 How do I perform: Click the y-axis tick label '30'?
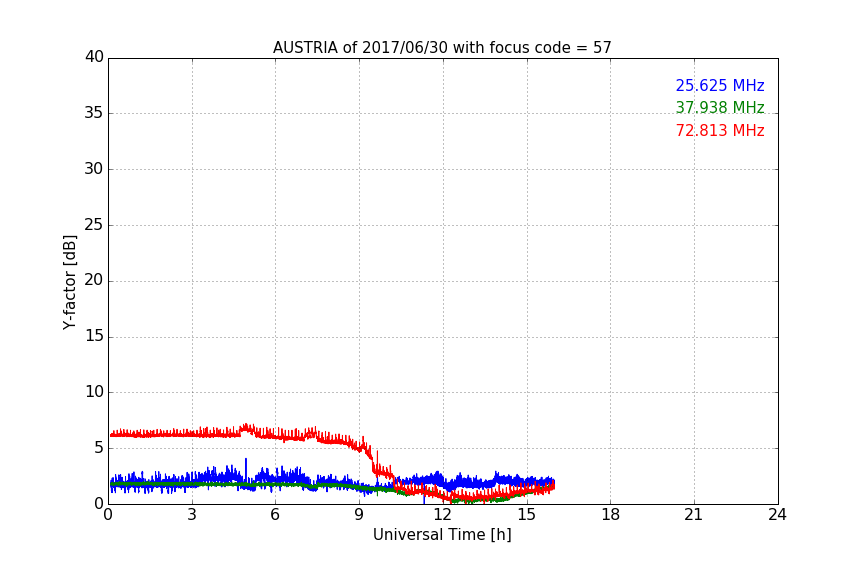click(x=94, y=169)
